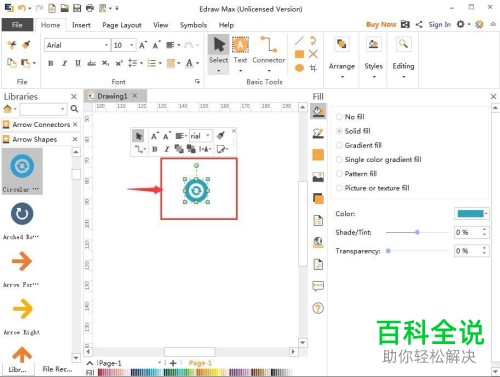The width and height of the screenshot is (500, 377).
Task: Open the Shadow tab in side panel
Action: 318,199
